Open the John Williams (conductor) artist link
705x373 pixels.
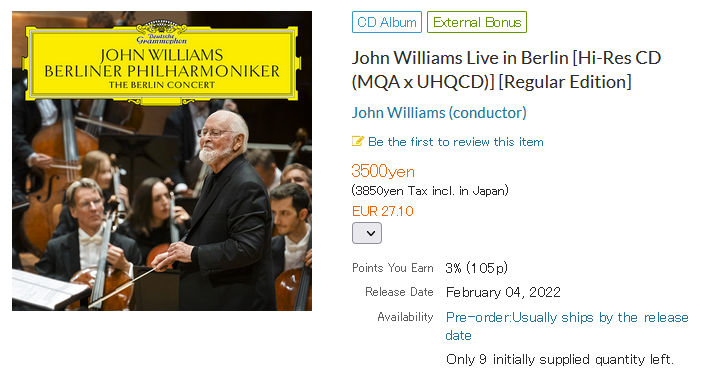(439, 113)
